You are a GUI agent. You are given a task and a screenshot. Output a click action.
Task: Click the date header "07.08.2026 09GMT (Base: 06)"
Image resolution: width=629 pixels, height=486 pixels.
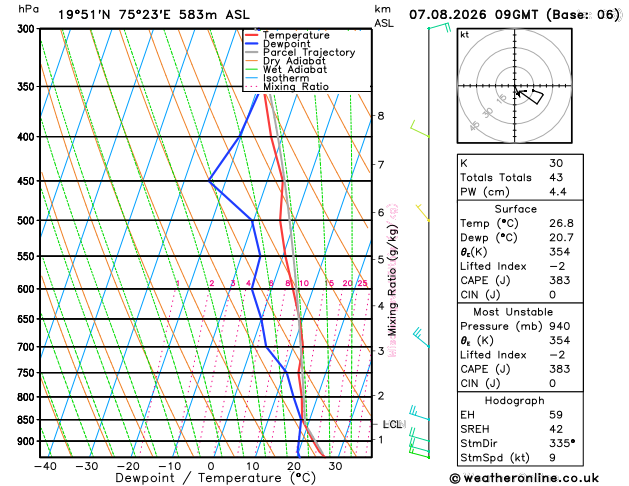tap(515, 15)
